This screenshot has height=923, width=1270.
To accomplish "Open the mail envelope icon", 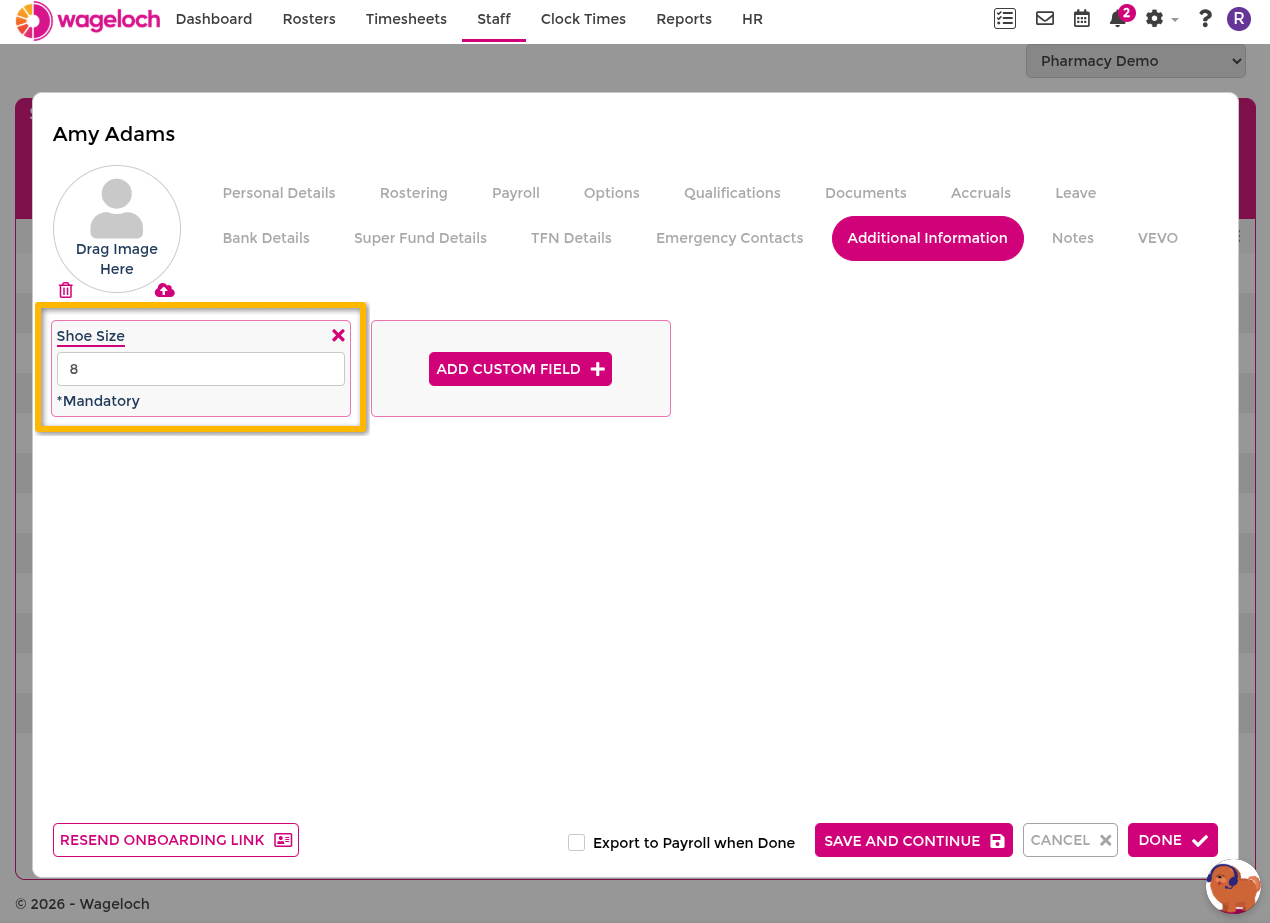I will click(1045, 18).
